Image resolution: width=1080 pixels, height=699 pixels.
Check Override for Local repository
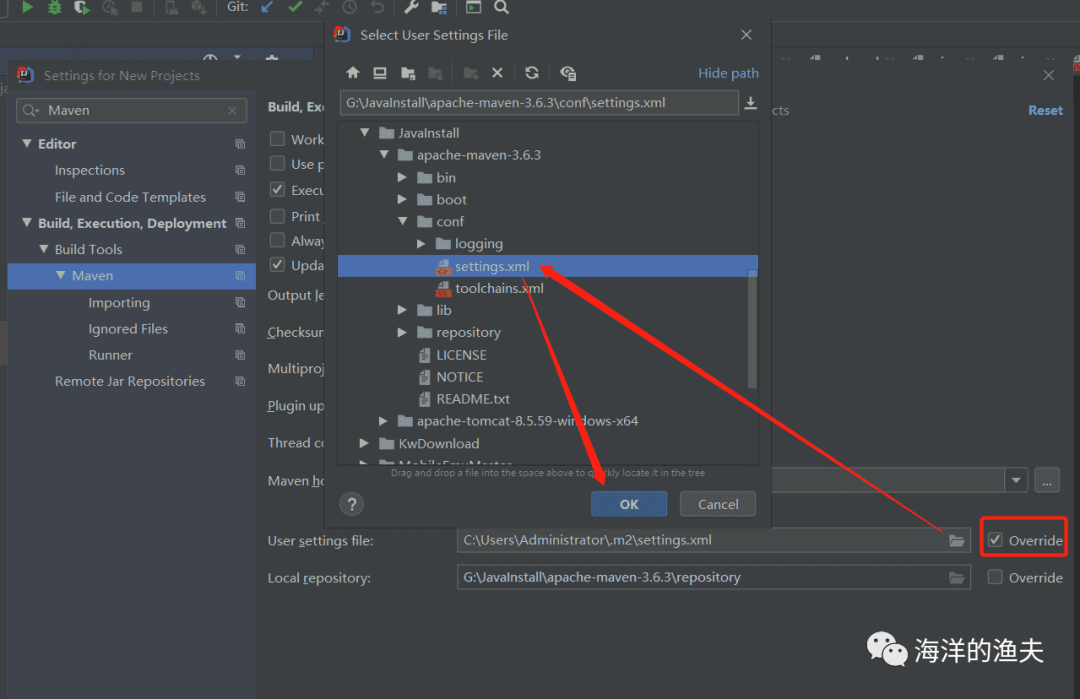995,577
